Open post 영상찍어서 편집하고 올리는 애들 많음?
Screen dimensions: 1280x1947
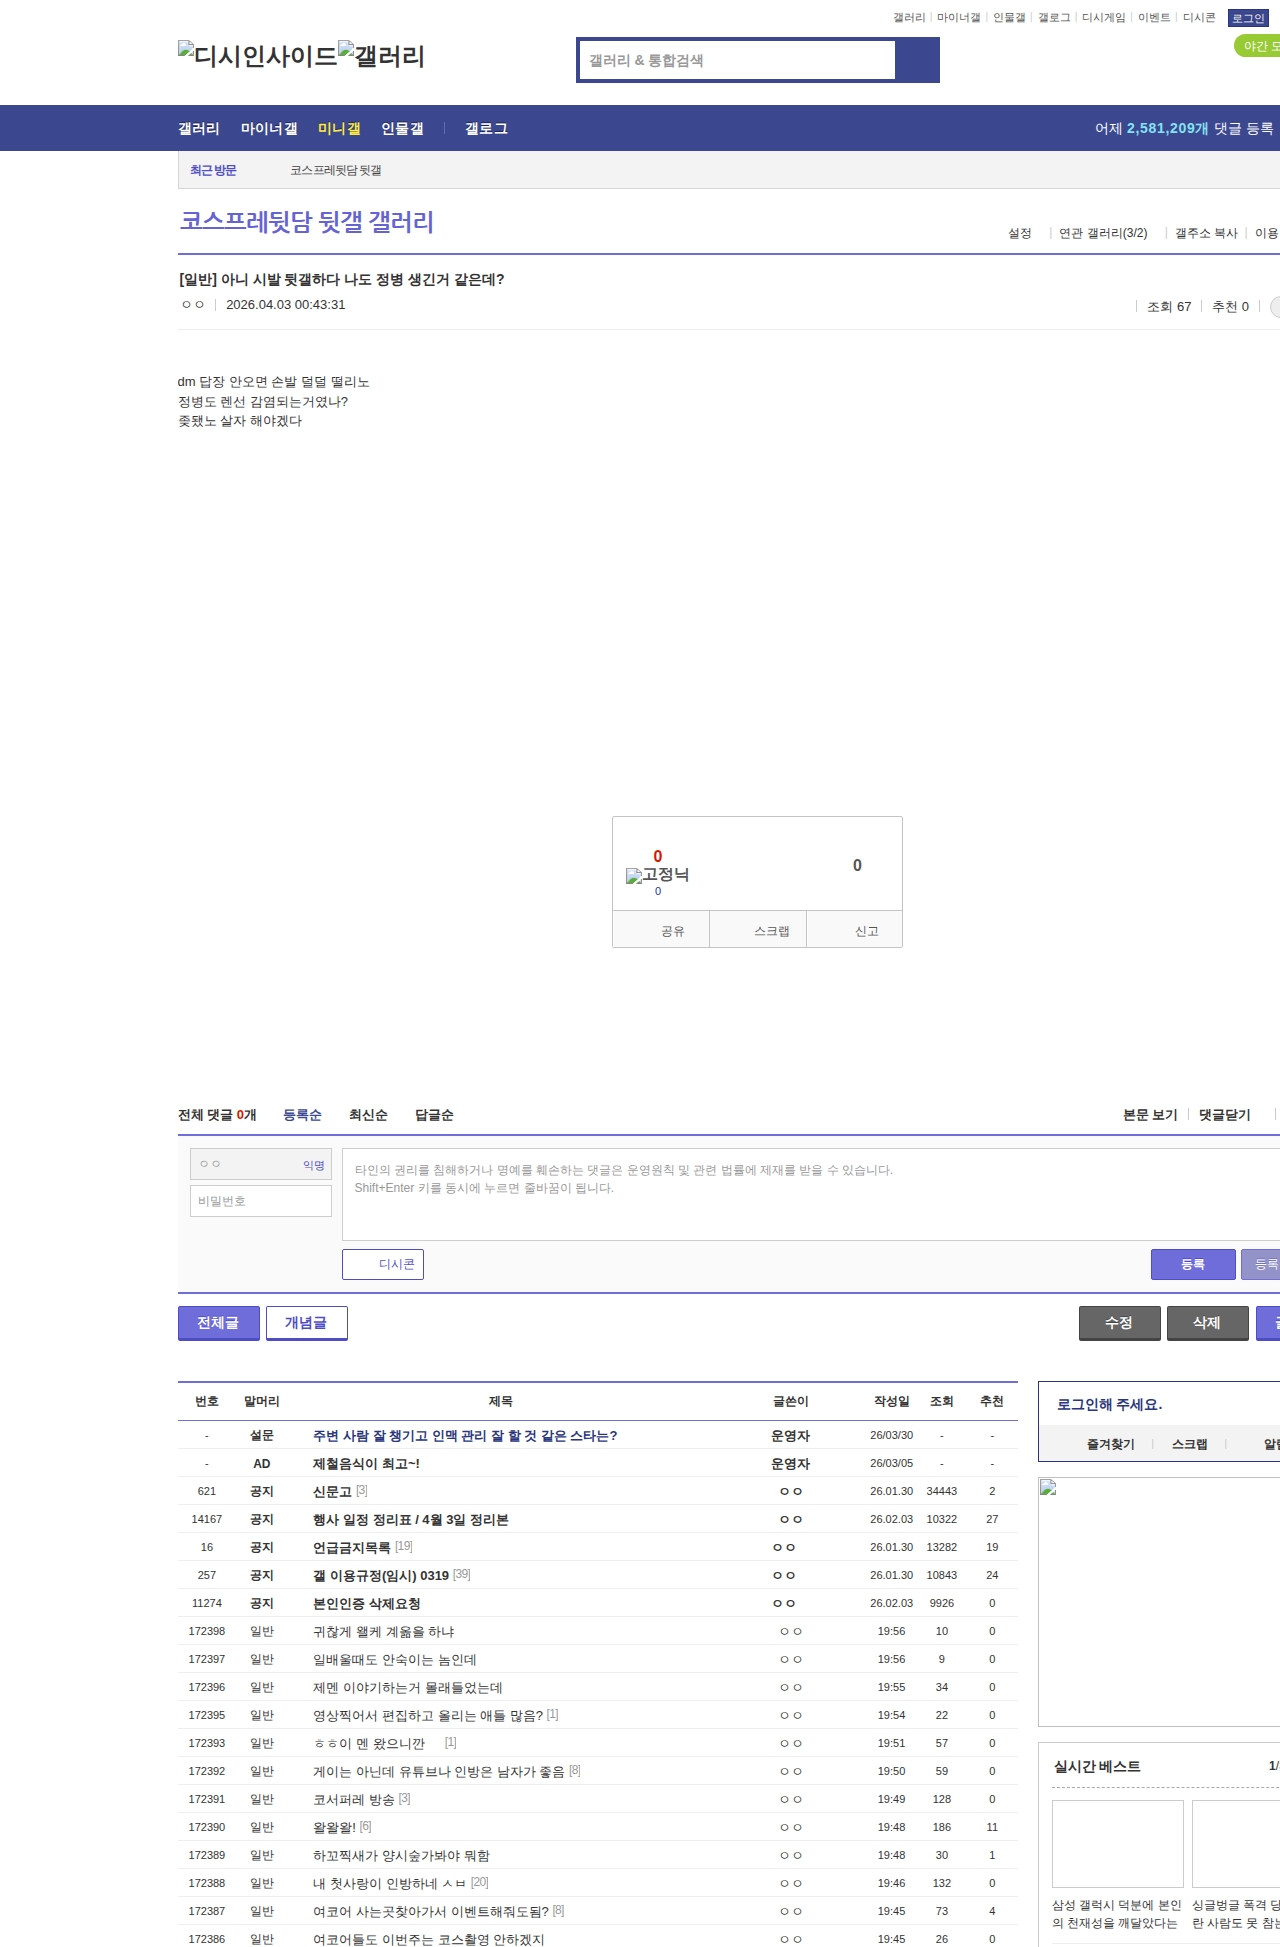(x=428, y=1715)
